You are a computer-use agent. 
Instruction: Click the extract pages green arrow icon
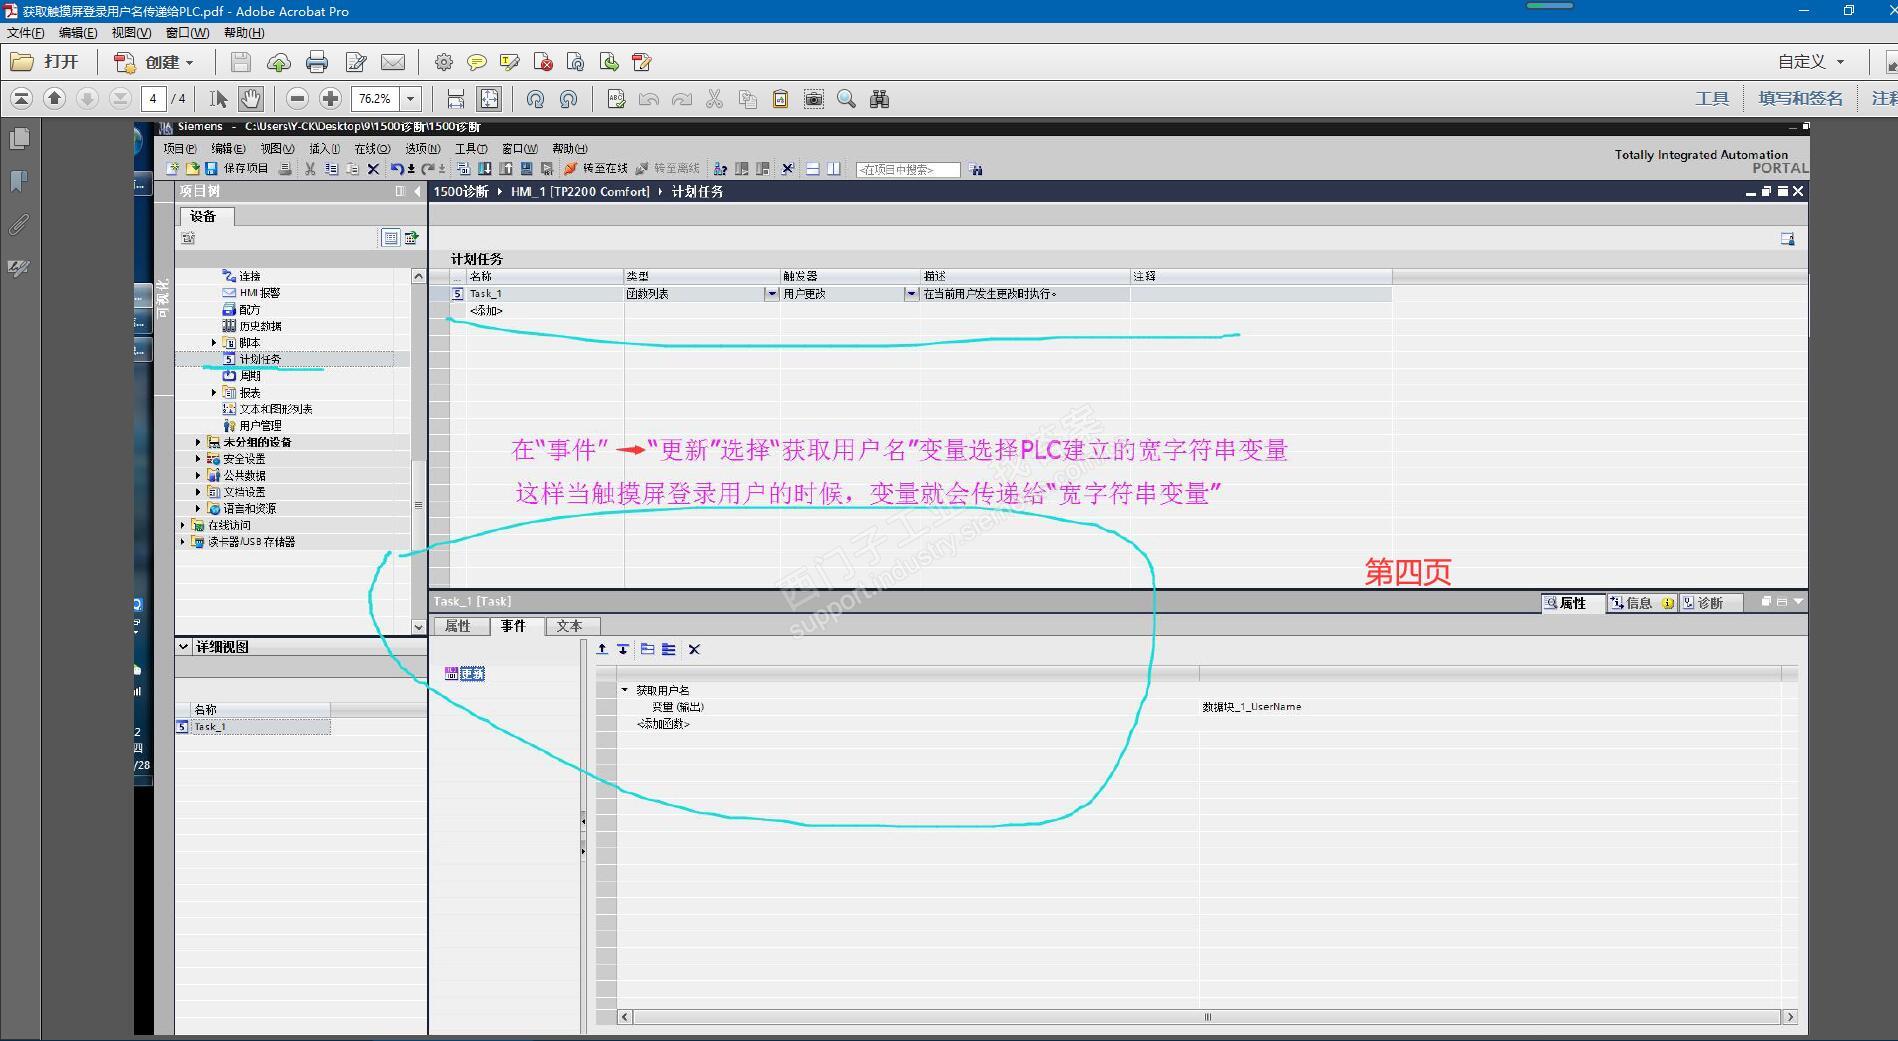tap(609, 62)
